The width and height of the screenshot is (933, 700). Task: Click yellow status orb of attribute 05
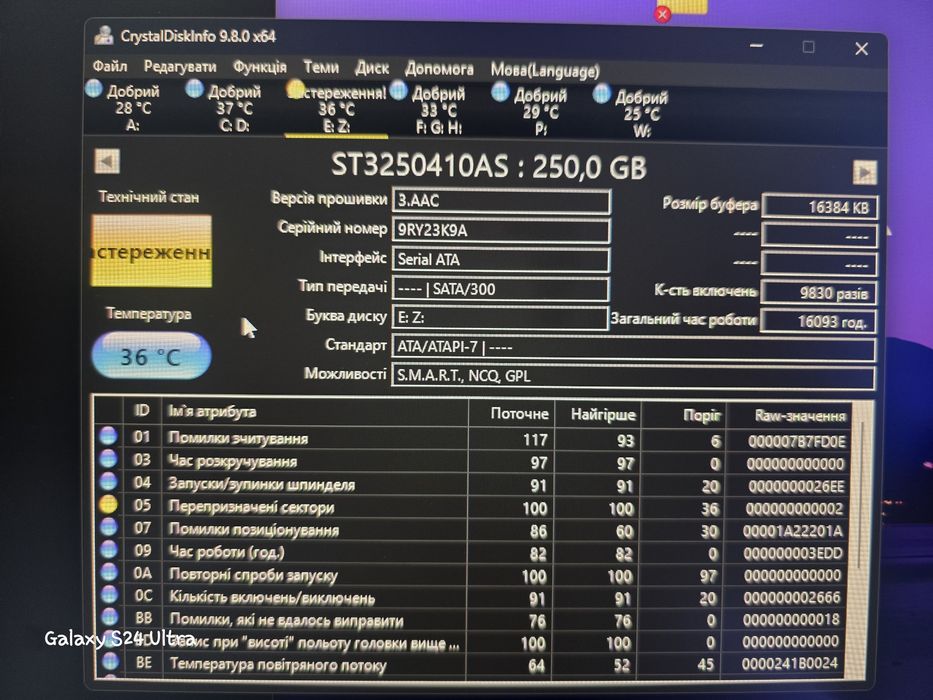[x=109, y=504]
